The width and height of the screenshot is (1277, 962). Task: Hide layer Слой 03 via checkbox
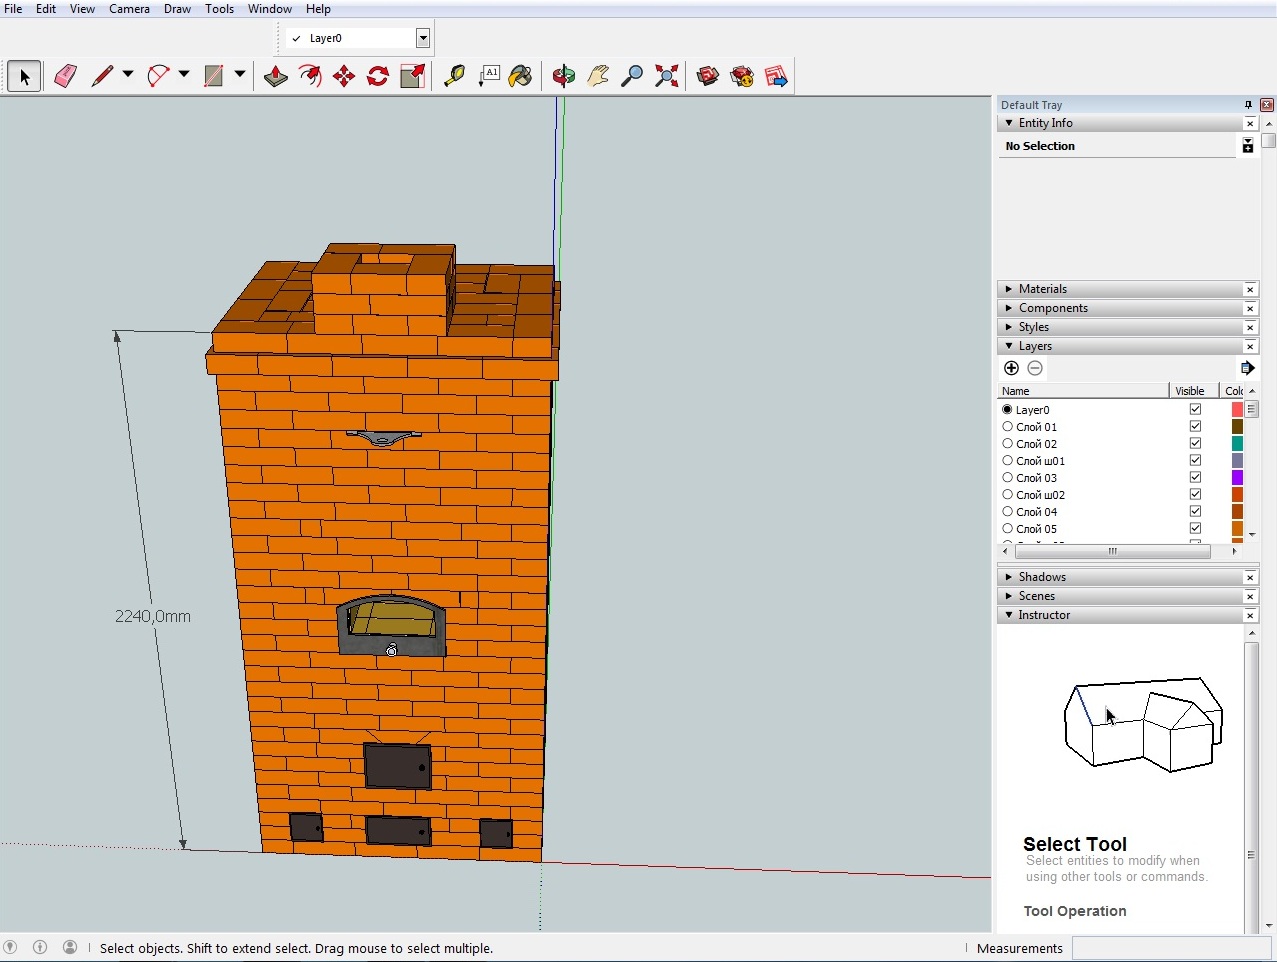pyautogui.click(x=1195, y=477)
